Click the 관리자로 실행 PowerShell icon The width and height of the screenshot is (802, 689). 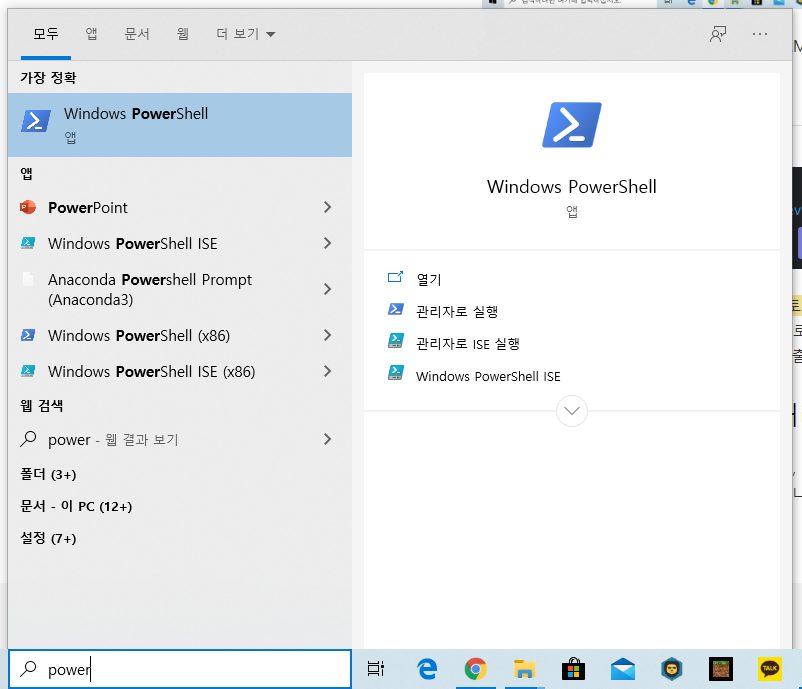coord(395,309)
